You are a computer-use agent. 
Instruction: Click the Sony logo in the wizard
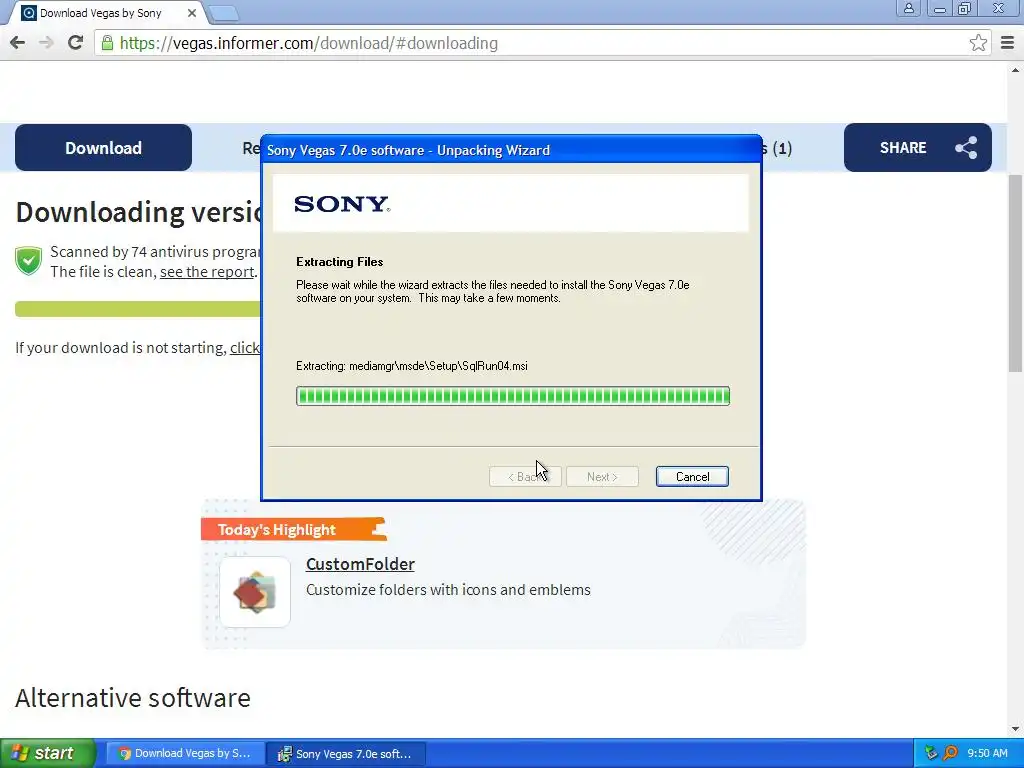pyautogui.click(x=342, y=204)
